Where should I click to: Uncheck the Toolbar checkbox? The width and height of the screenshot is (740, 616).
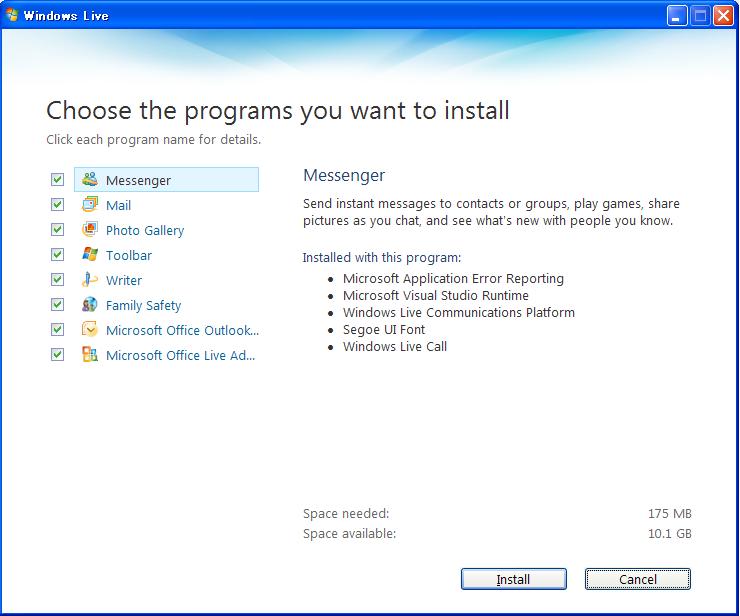(x=58, y=254)
